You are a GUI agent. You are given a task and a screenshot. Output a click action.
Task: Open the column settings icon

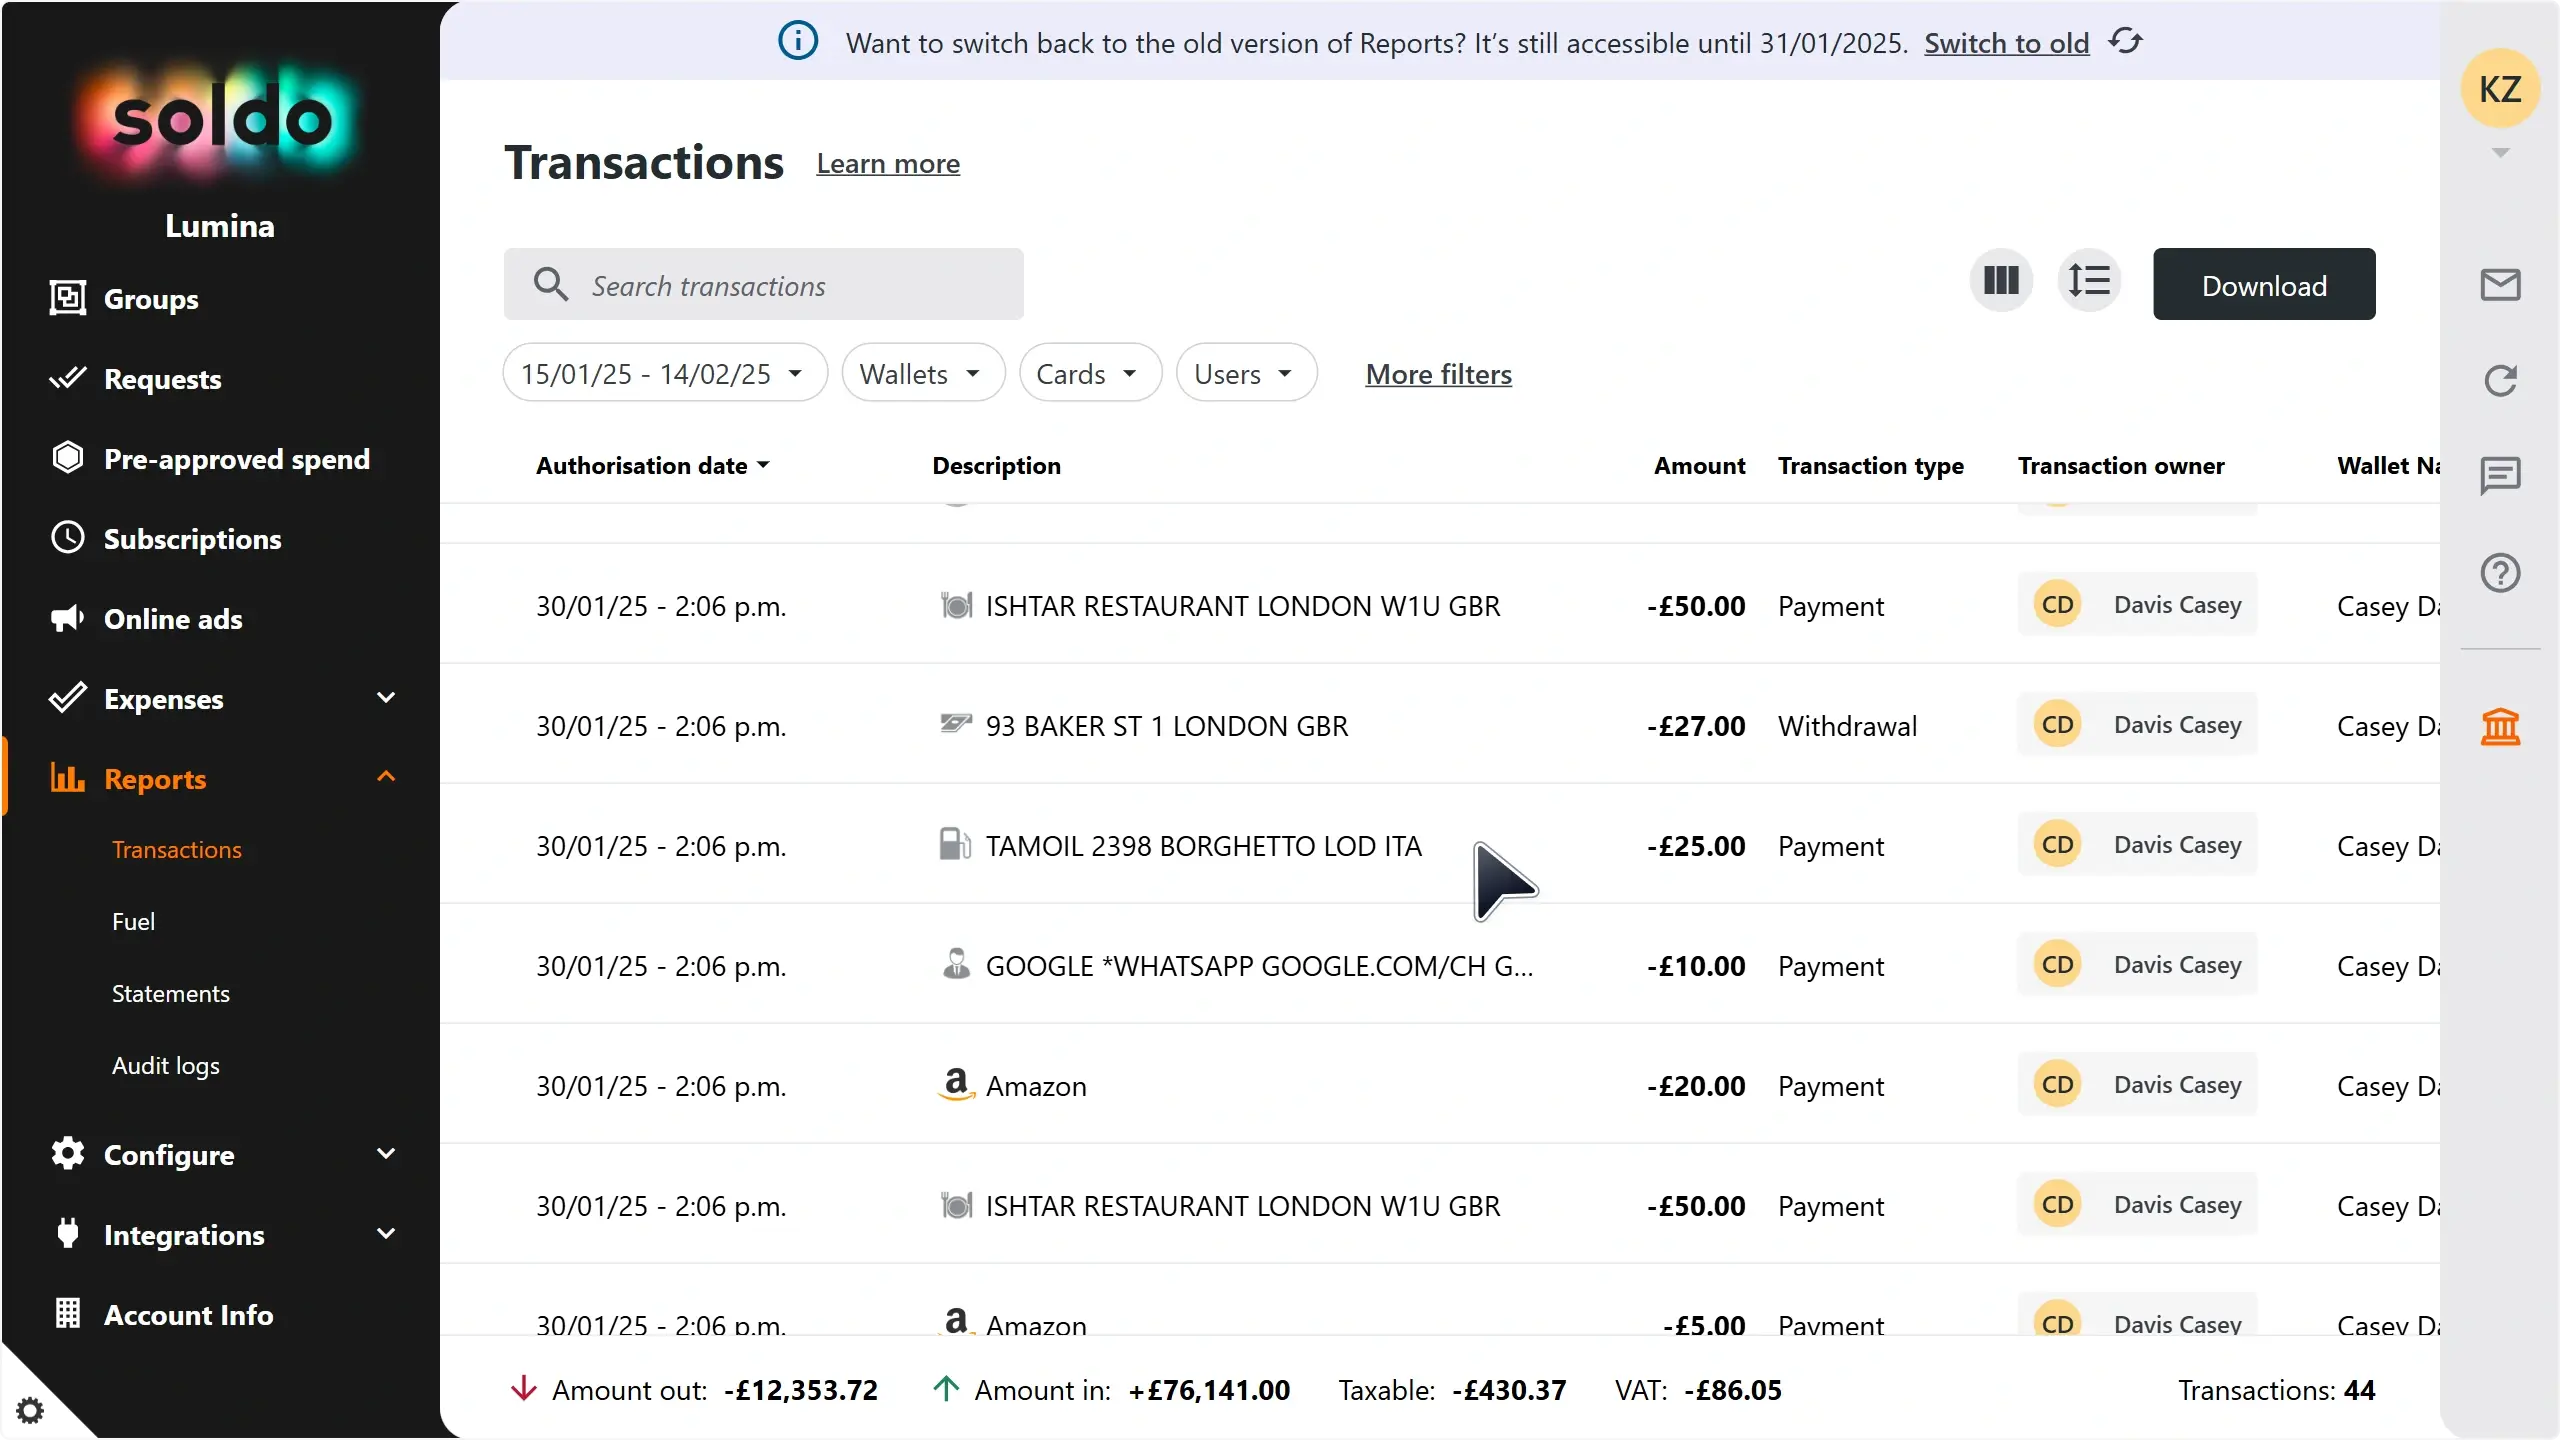point(2001,281)
